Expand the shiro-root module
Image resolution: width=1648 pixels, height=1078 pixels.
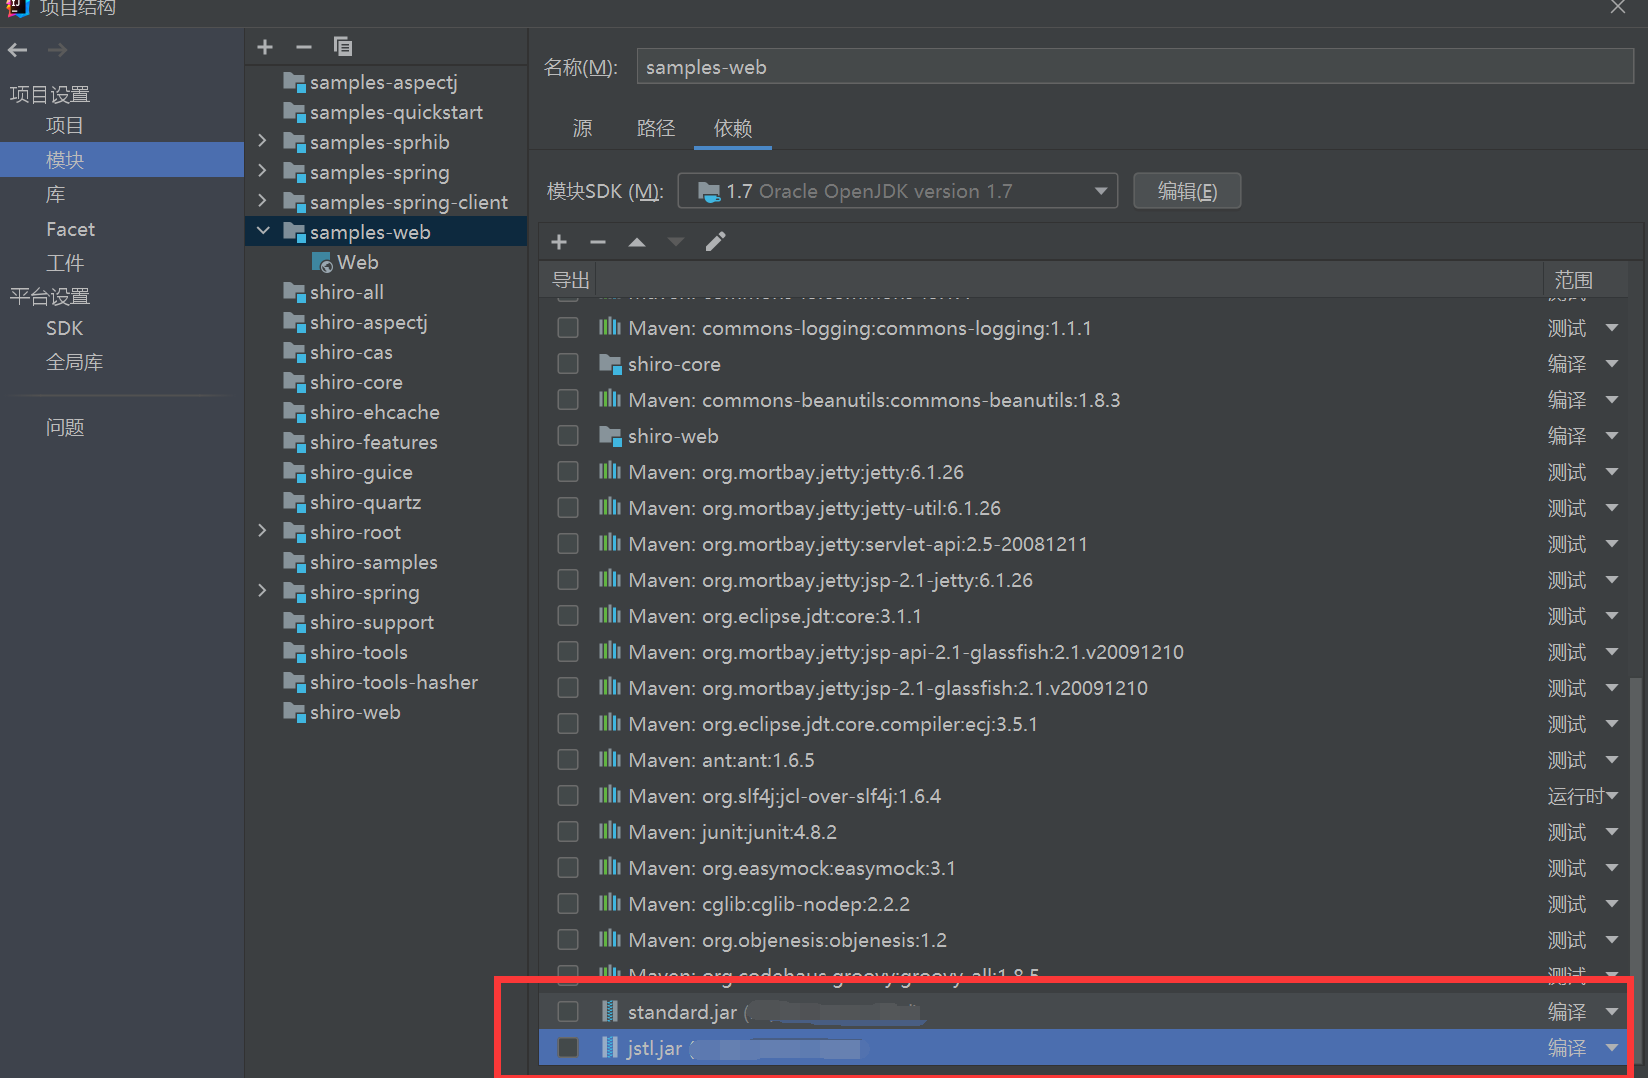click(262, 531)
